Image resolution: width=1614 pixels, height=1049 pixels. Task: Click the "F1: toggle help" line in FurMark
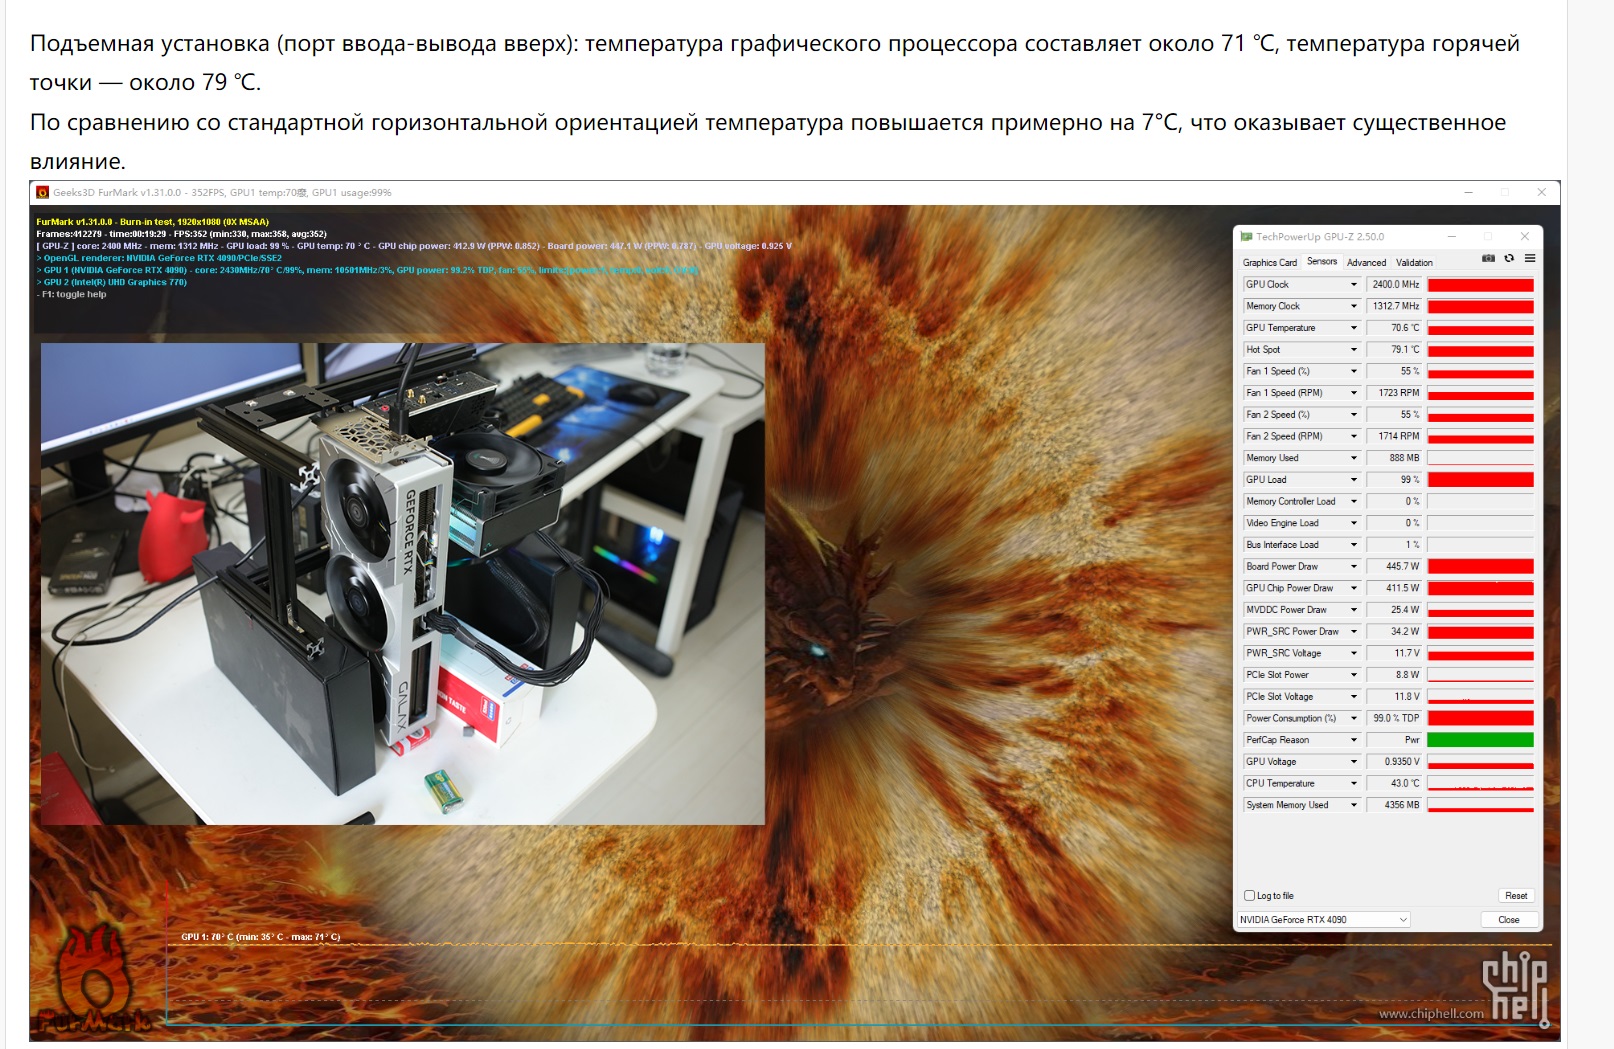71,294
